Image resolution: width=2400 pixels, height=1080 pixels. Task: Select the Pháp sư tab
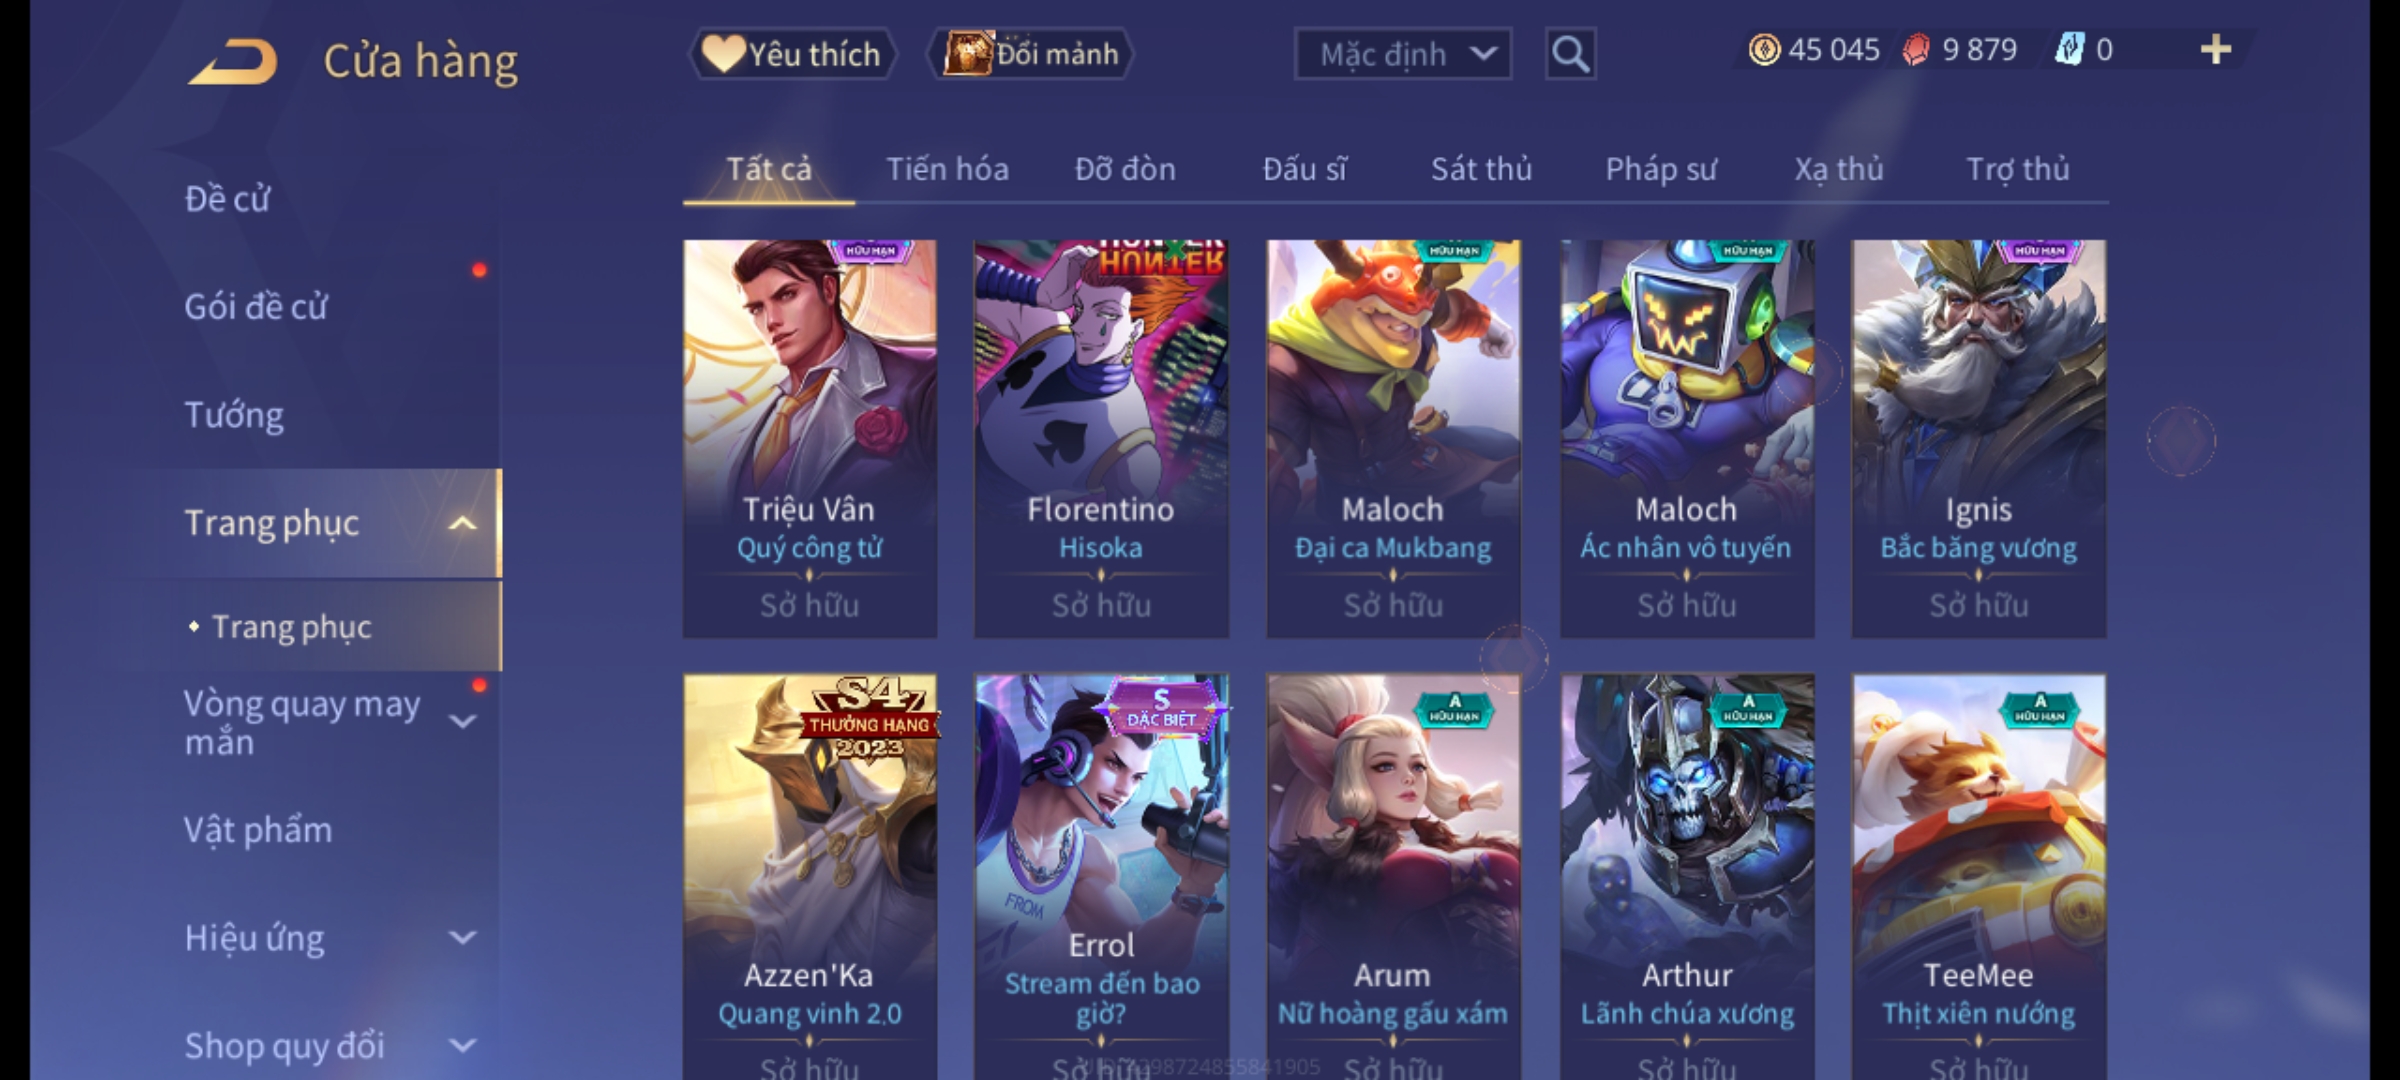click(1661, 169)
